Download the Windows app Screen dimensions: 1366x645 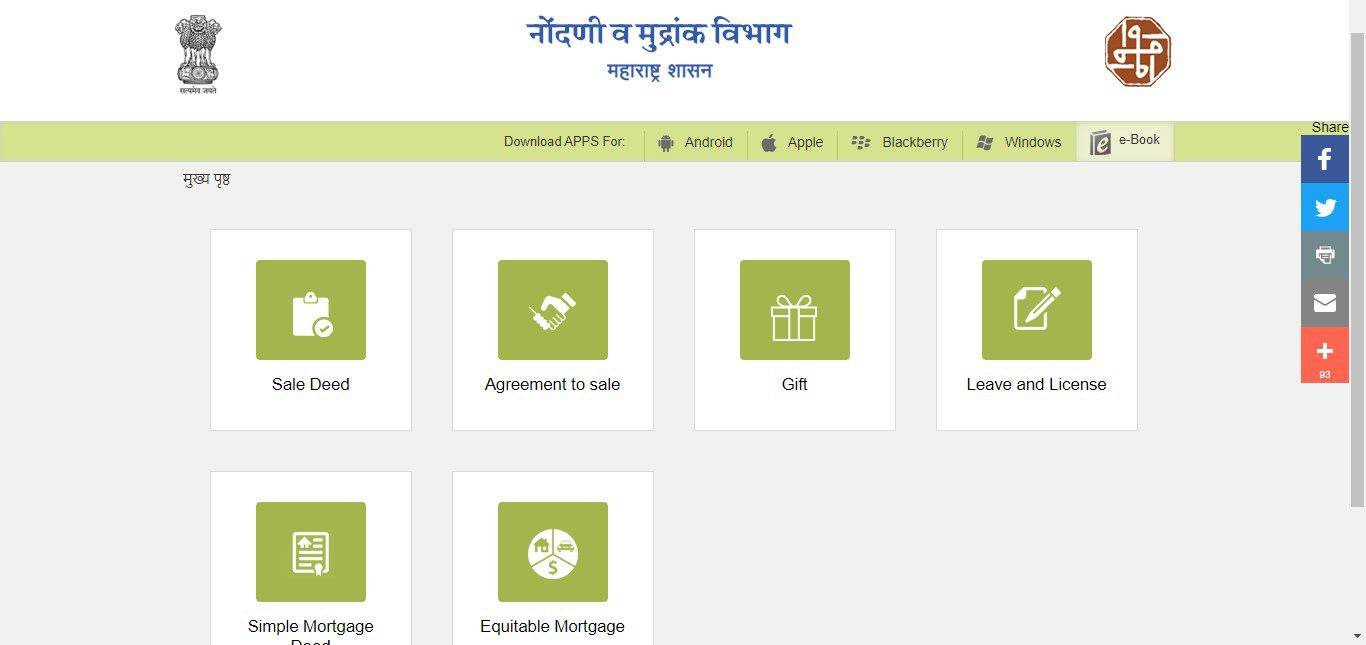(x=1019, y=142)
